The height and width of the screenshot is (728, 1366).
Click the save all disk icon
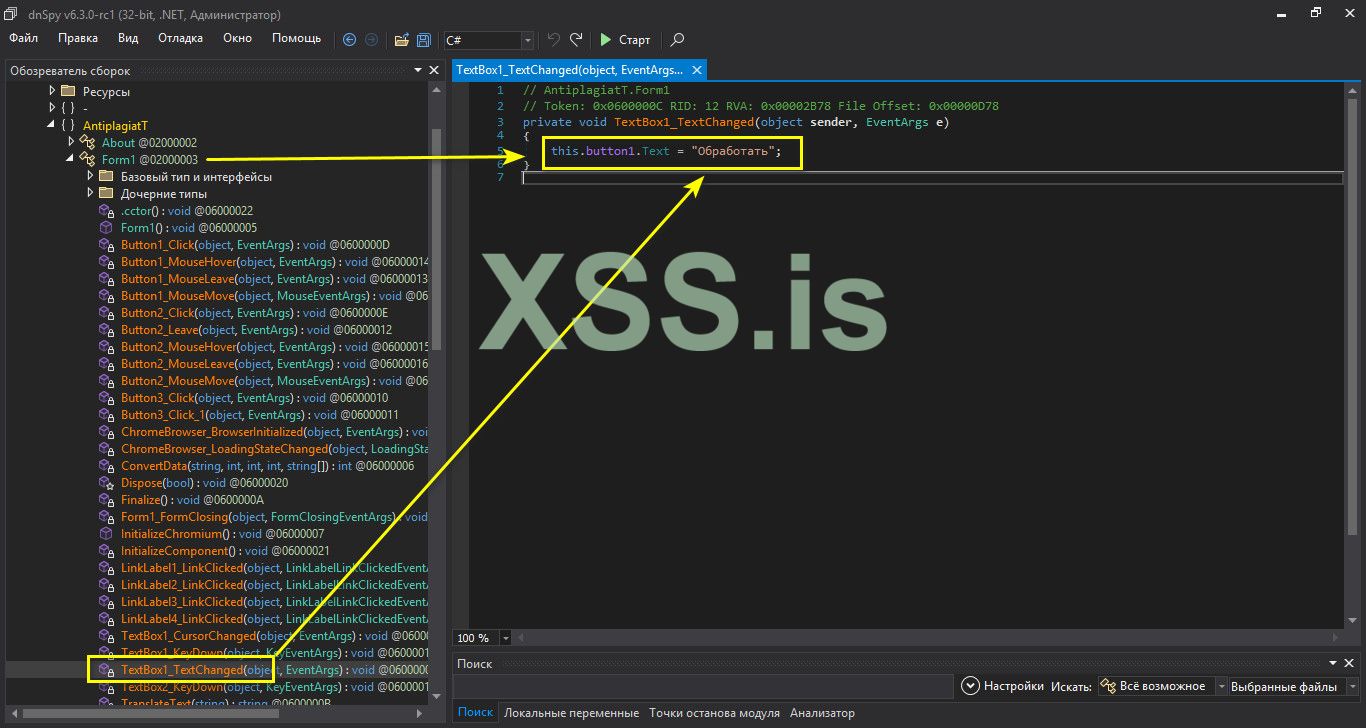tap(424, 40)
